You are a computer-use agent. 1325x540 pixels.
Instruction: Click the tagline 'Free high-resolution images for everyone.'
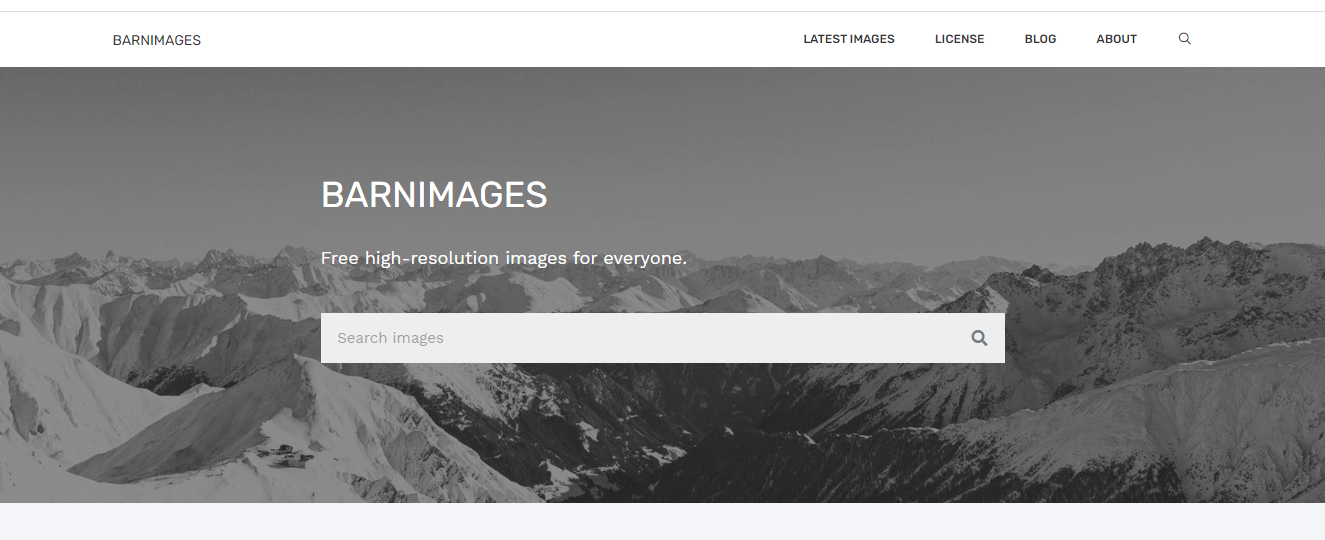coord(504,258)
